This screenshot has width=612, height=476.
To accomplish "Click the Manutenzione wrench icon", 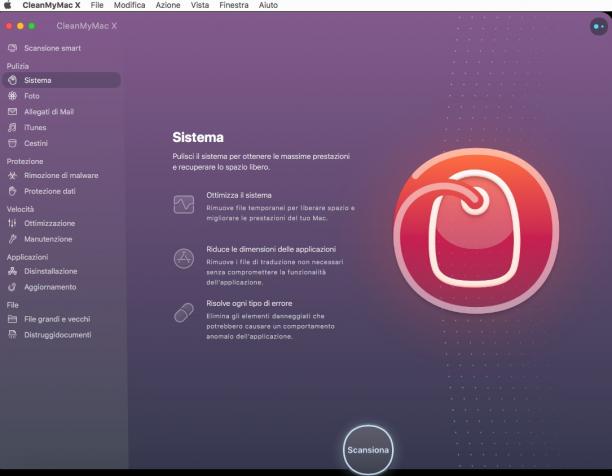I will click(x=12, y=239).
